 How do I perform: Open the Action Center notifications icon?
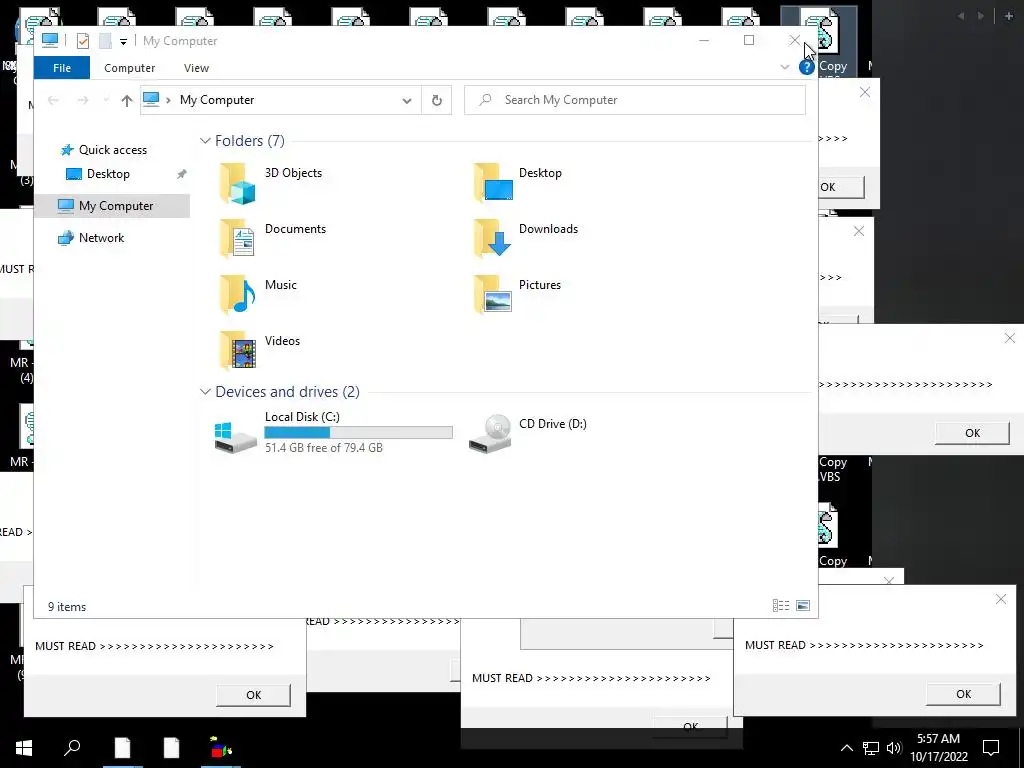coord(991,748)
